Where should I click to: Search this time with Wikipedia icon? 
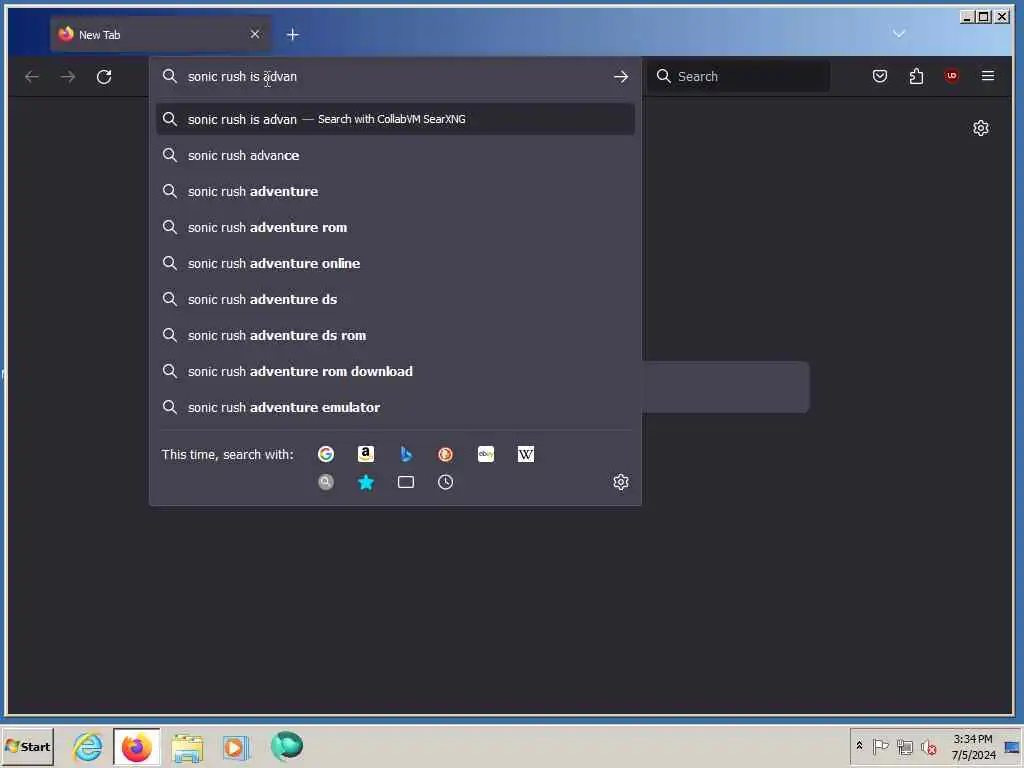[526, 454]
